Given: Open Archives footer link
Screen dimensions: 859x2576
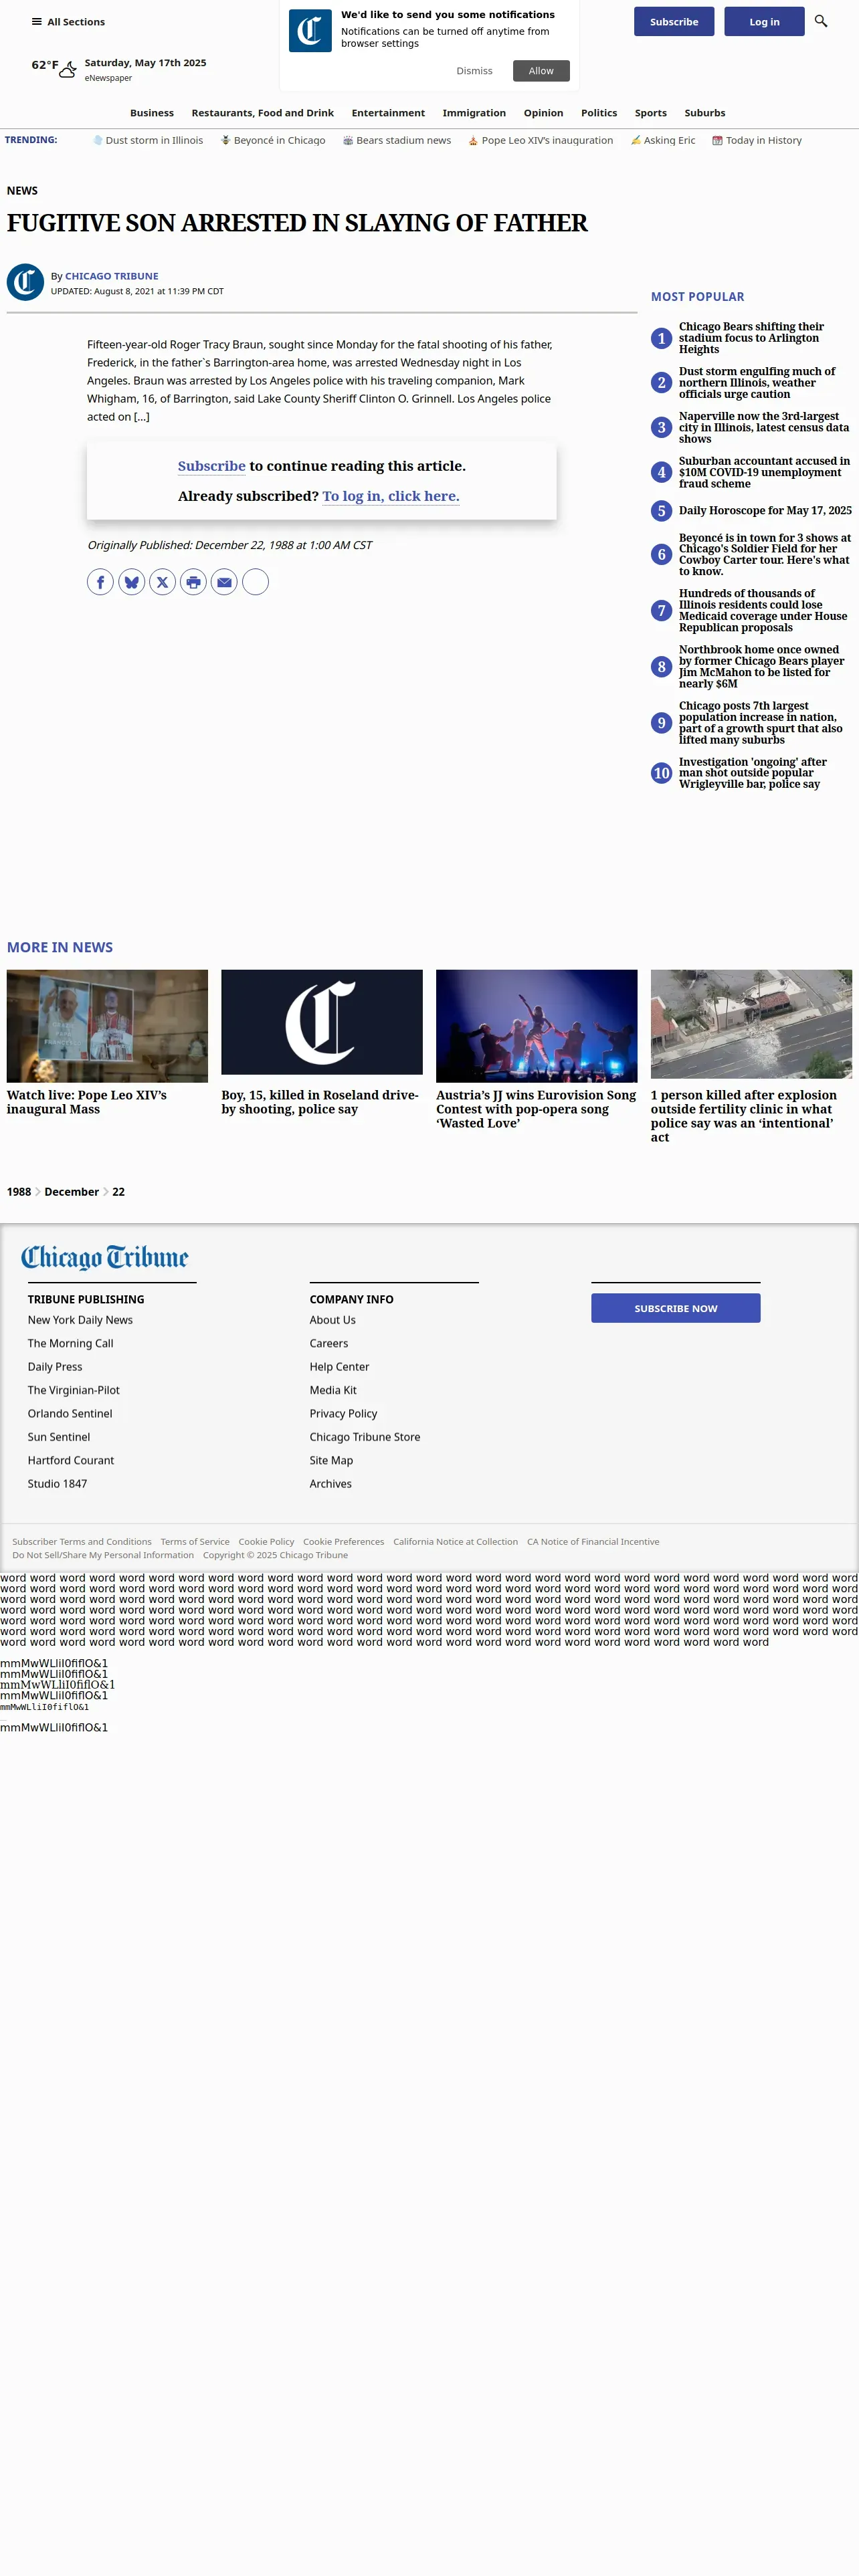Looking at the screenshot, I should [331, 1484].
